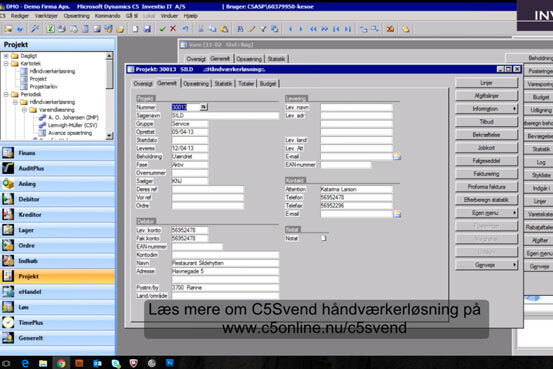This screenshot has width=553, height=369.
Task: Click the Proforma faktura button
Action: (x=486, y=187)
